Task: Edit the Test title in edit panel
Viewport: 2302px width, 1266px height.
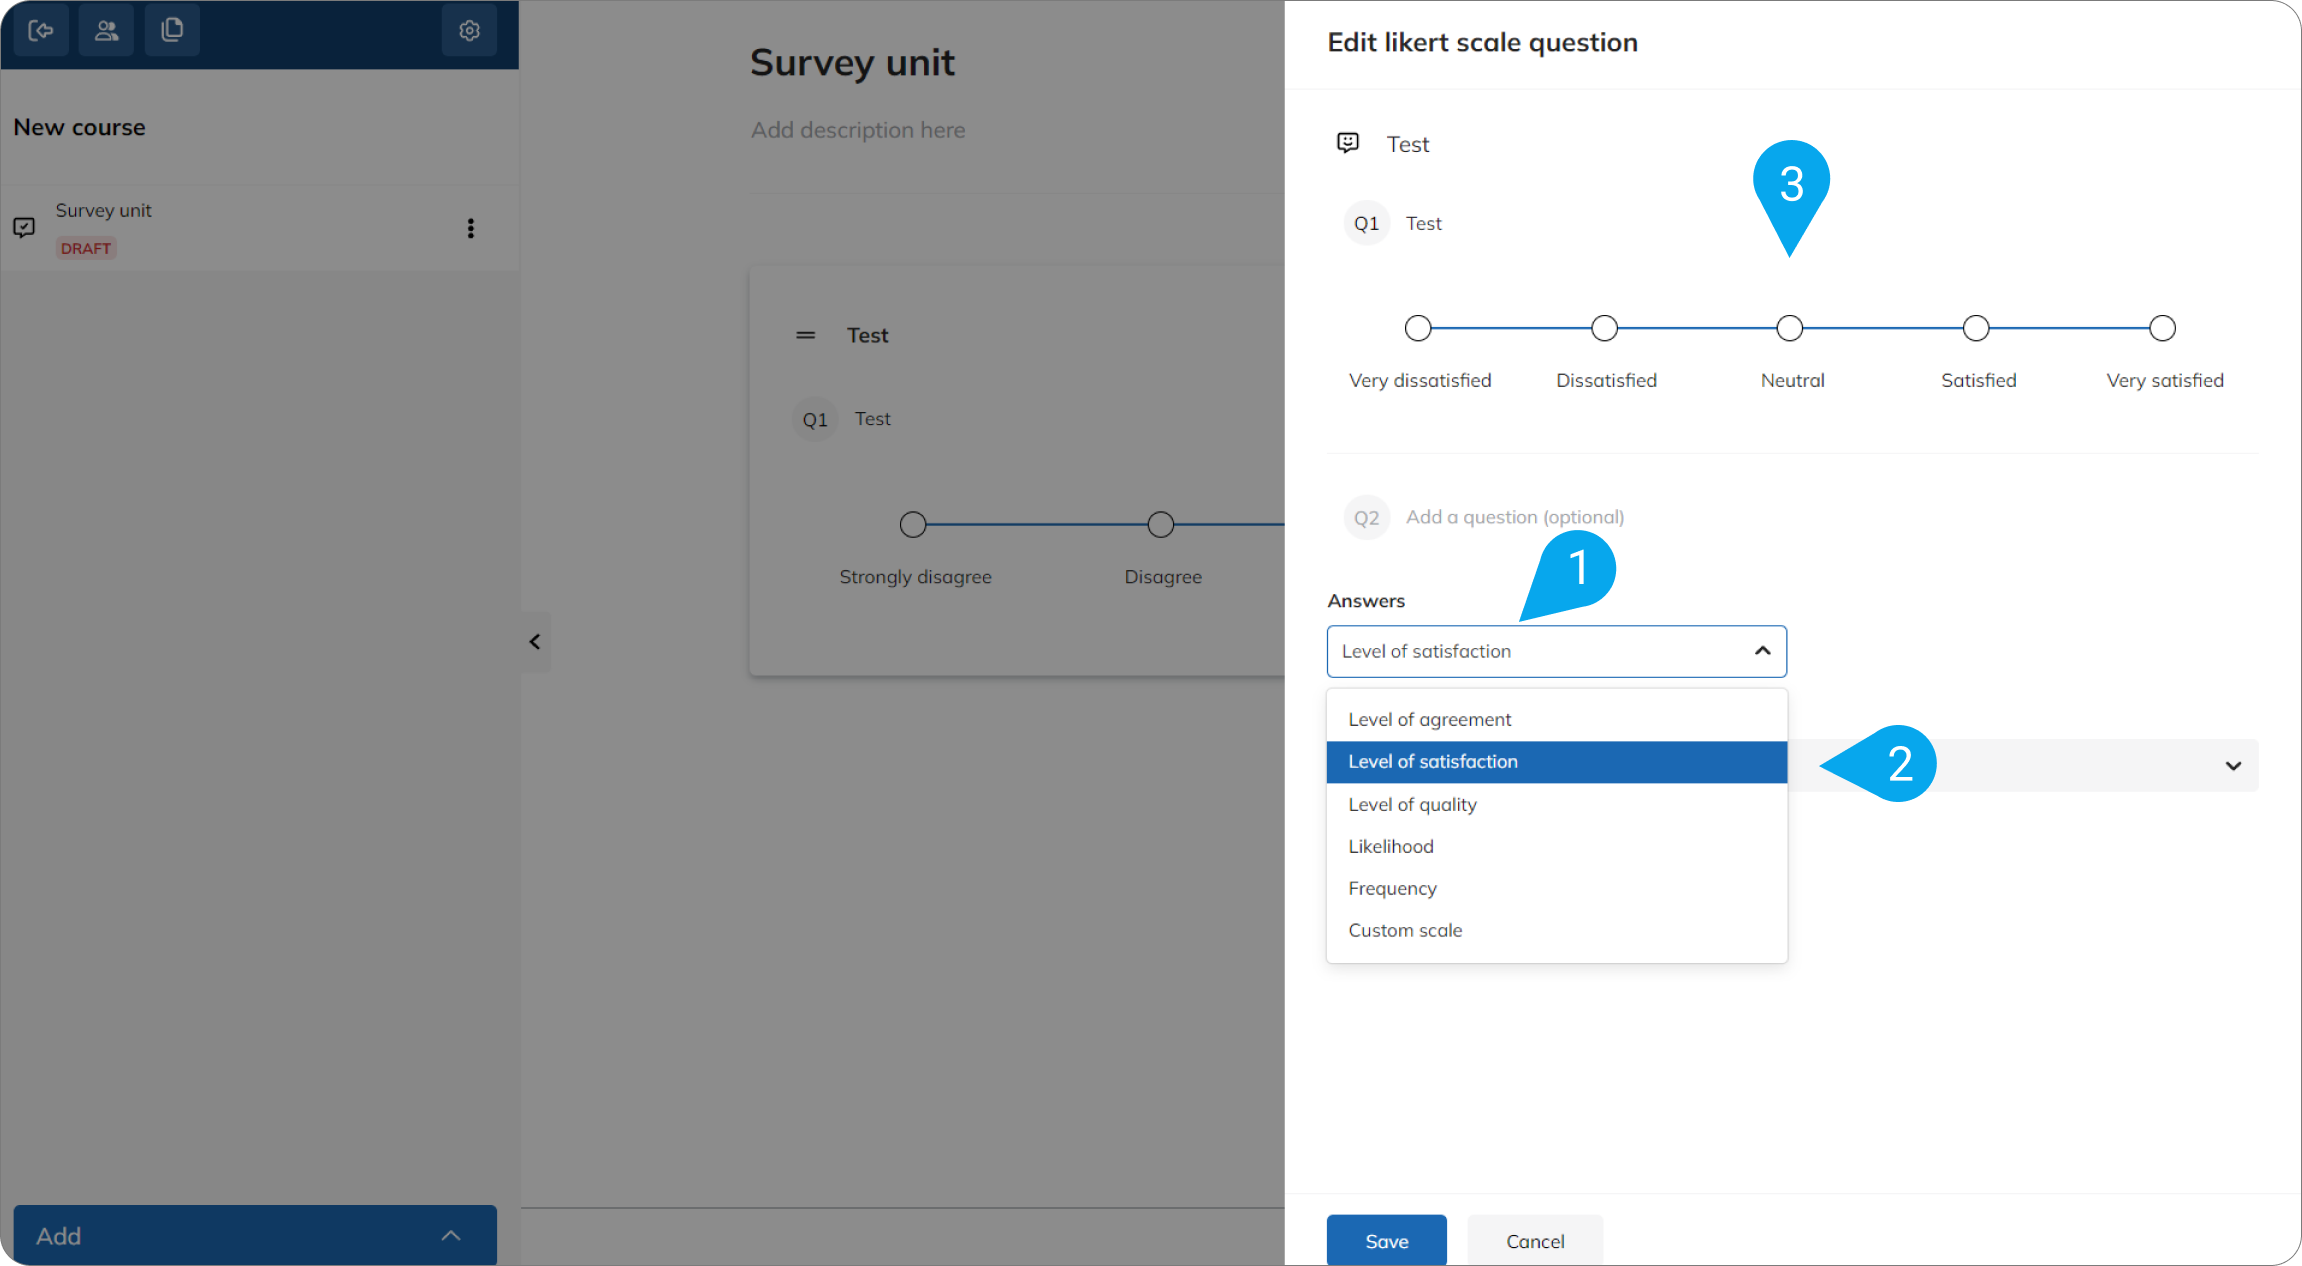Action: point(1407,144)
